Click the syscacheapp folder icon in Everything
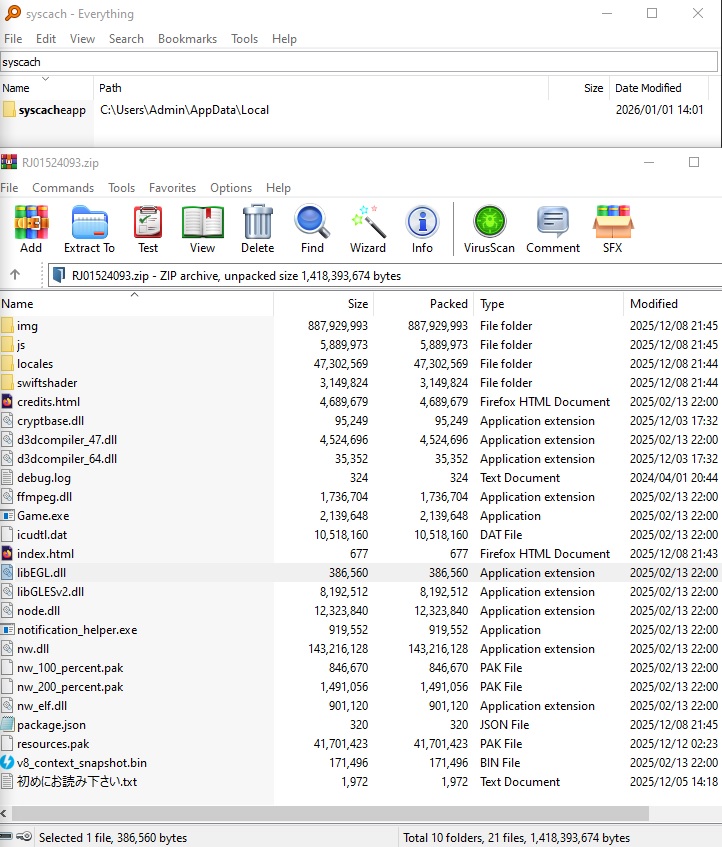Screen dimensions: 722x847 click(x=9, y=110)
